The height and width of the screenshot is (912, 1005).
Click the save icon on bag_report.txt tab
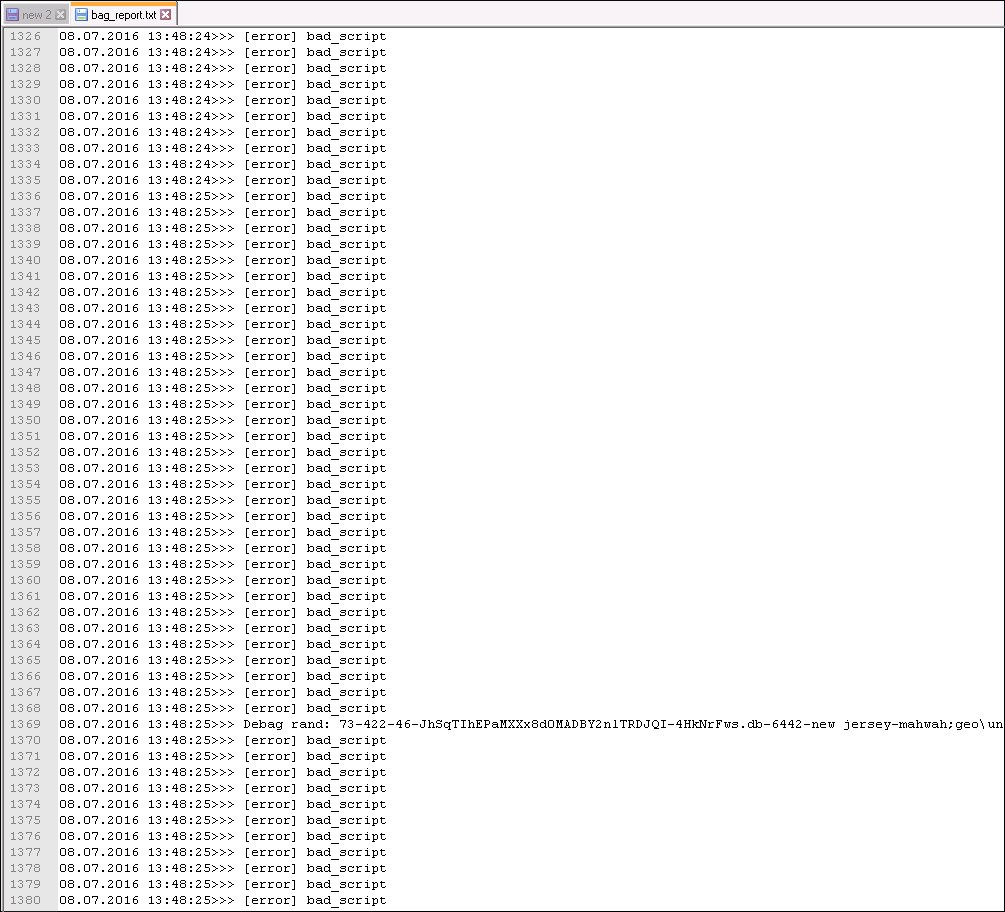[x=81, y=14]
